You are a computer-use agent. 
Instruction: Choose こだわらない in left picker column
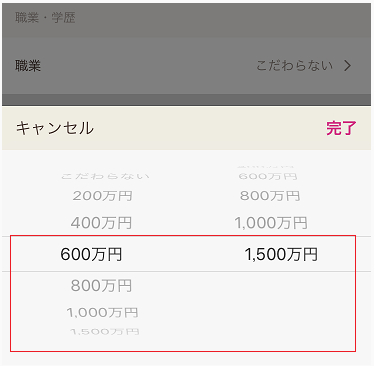[105, 176]
